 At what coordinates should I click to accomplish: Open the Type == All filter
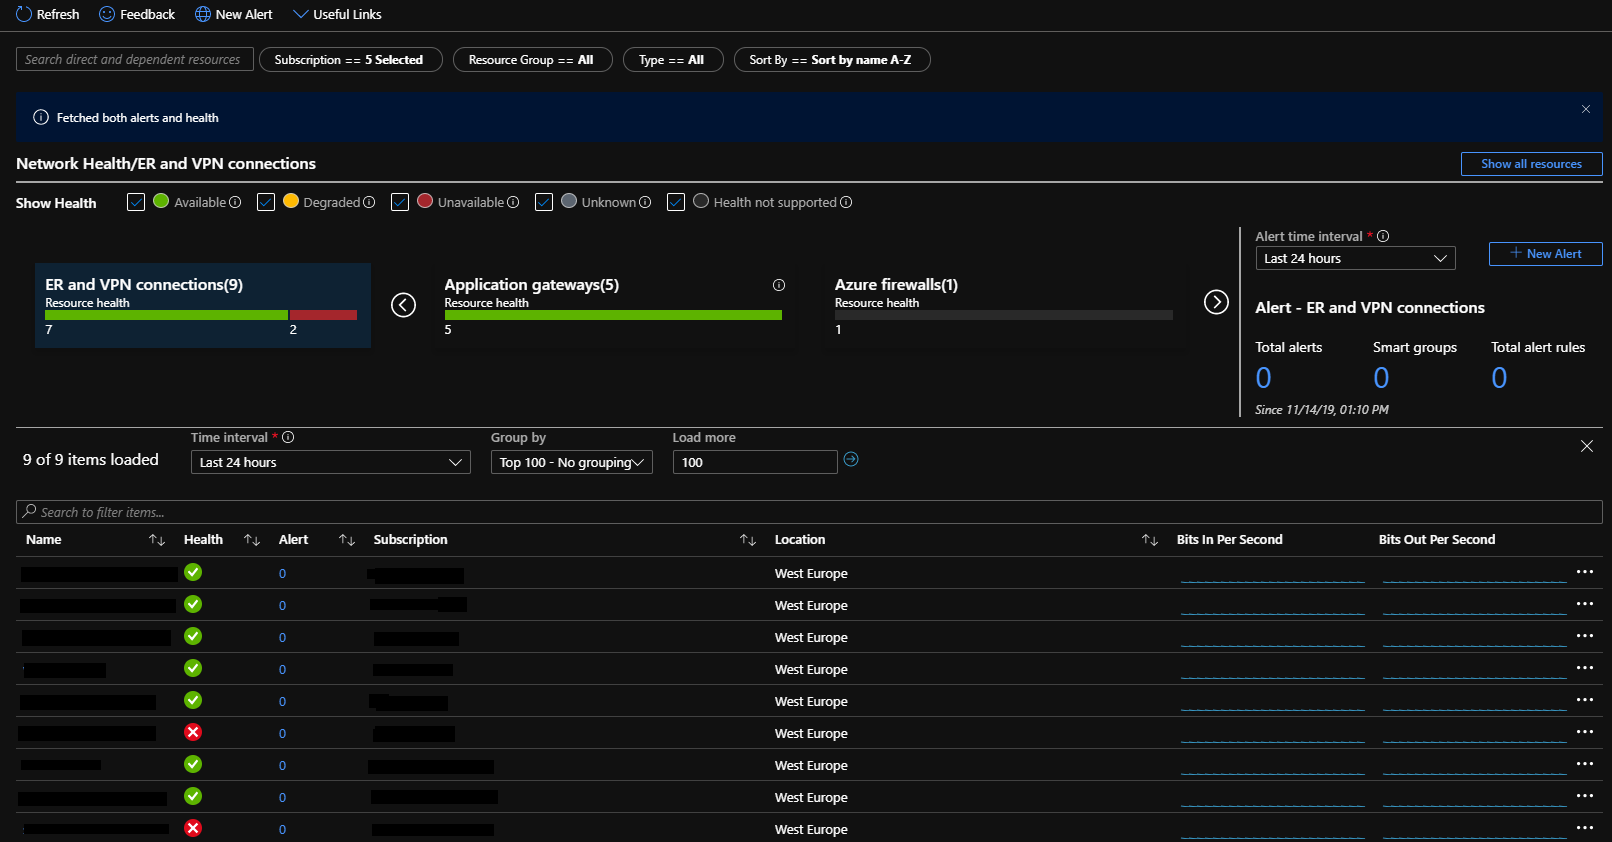coord(673,60)
